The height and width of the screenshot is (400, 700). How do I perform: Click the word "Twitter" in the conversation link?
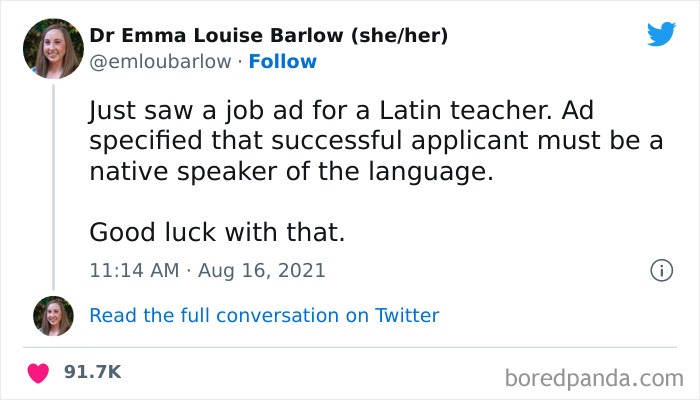[407, 315]
